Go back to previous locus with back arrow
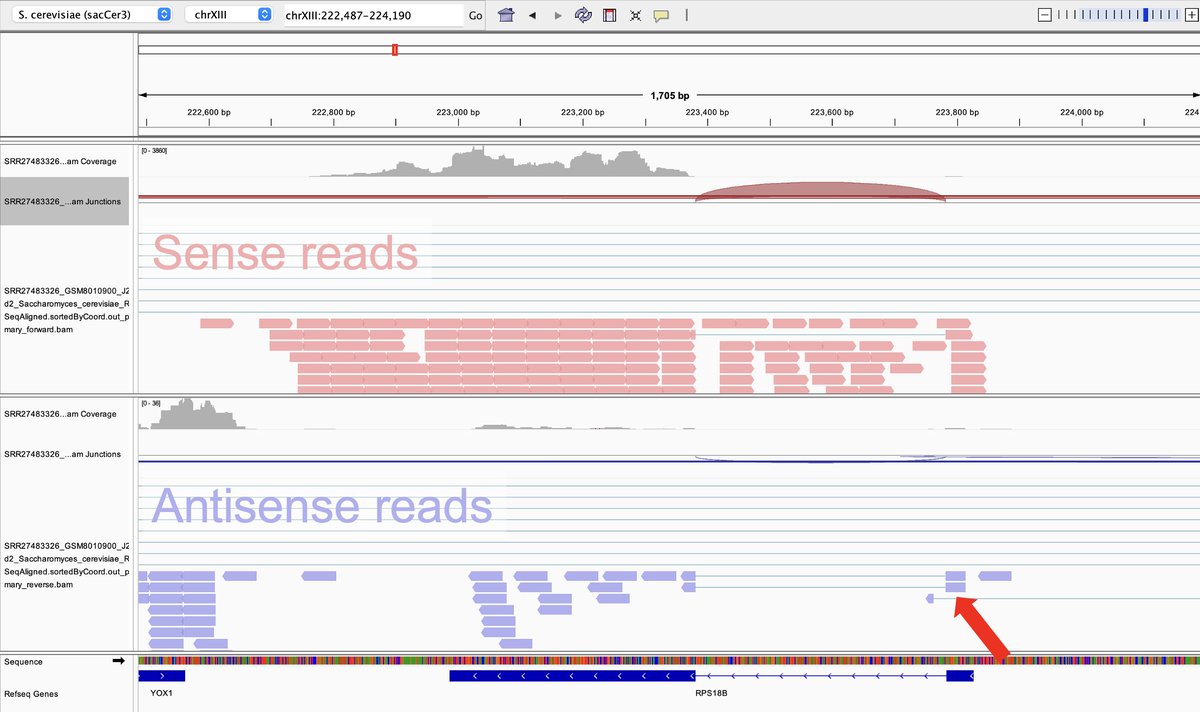The height and width of the screenshot is (712, 1200). coord(532,15)
